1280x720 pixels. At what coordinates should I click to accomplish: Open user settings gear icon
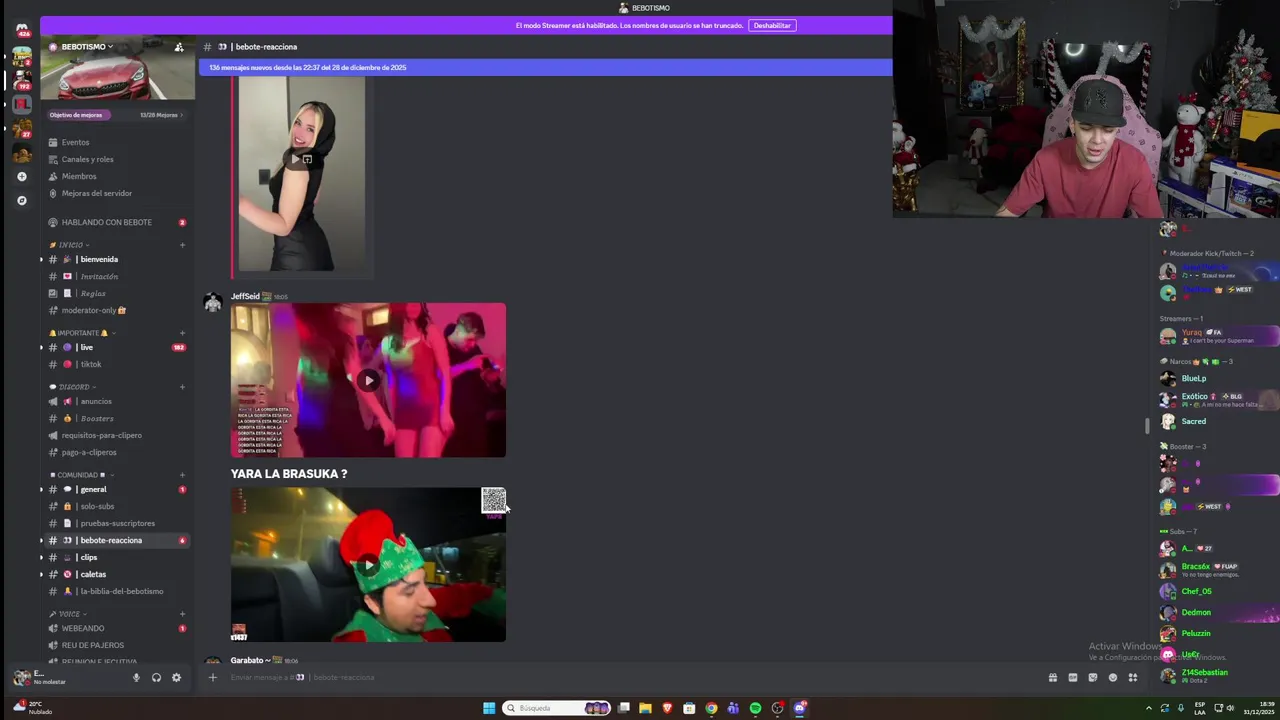pos(176,678)
